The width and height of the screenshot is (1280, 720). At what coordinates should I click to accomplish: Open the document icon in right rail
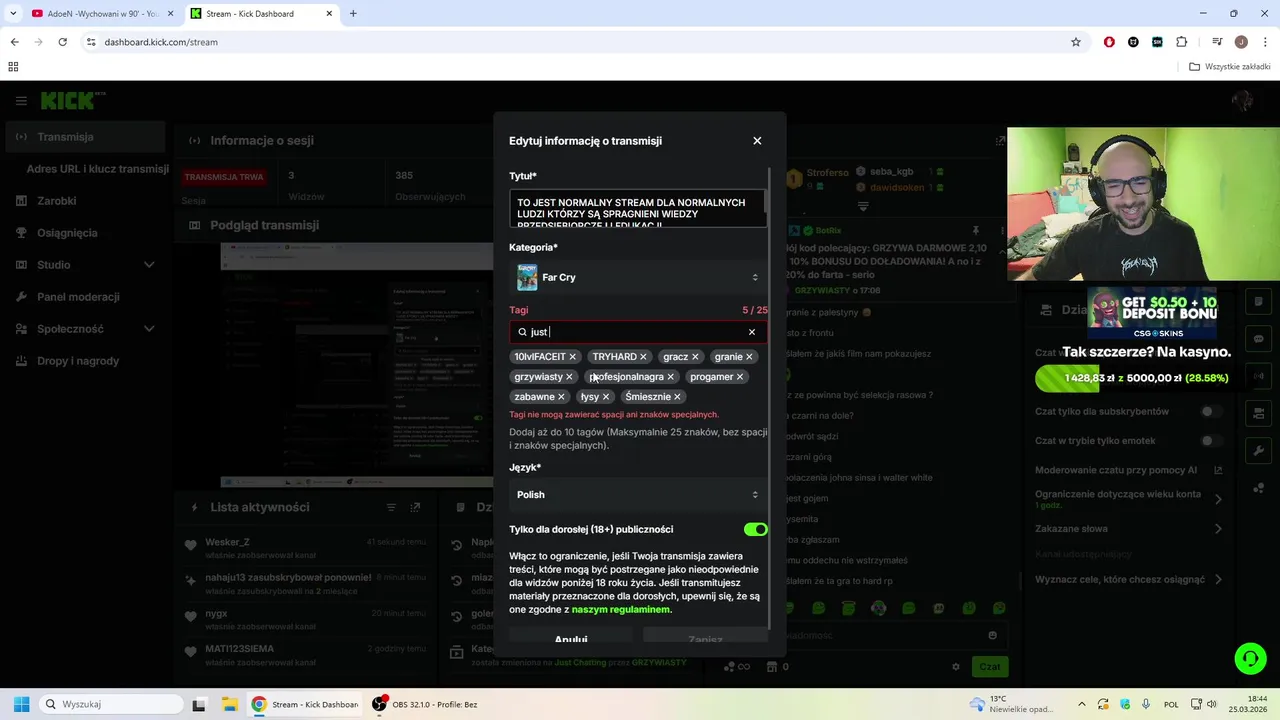click(x=1258, y=302)
